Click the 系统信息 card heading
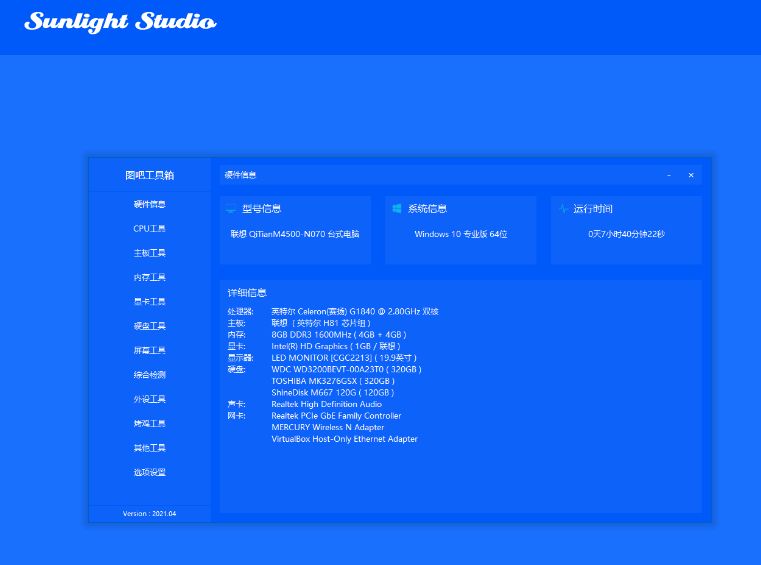 click(428, 209)
